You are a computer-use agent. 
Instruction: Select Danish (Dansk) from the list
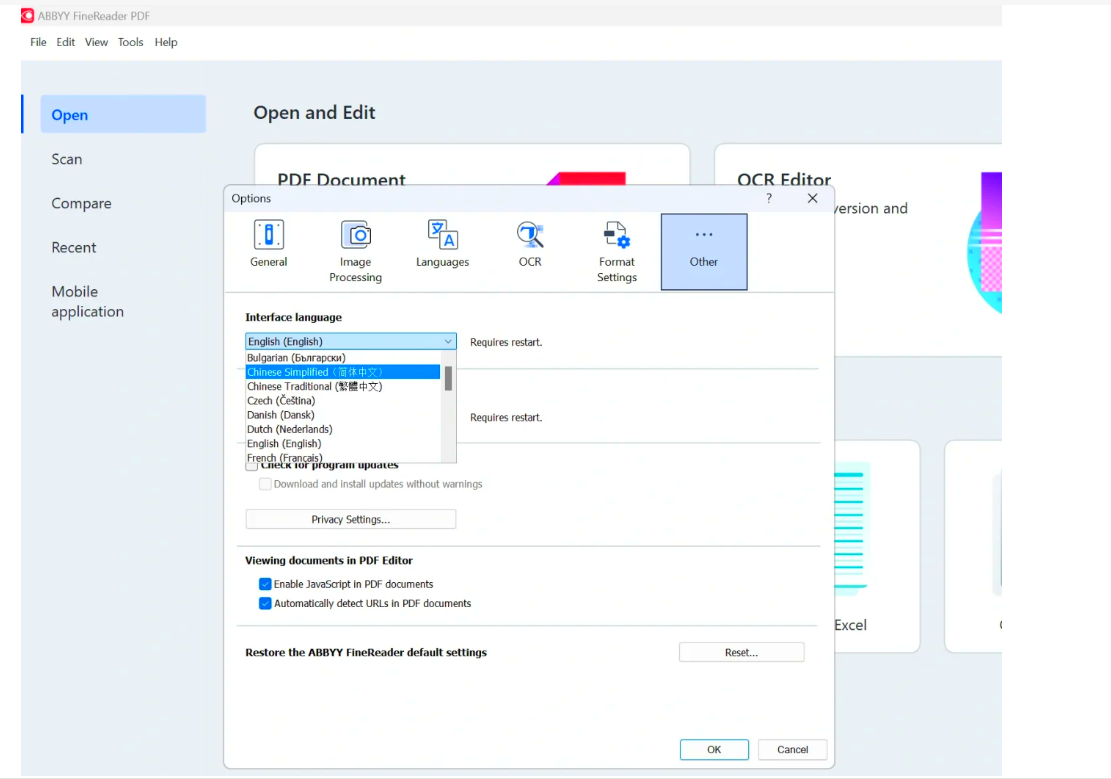tap(343, 415)
